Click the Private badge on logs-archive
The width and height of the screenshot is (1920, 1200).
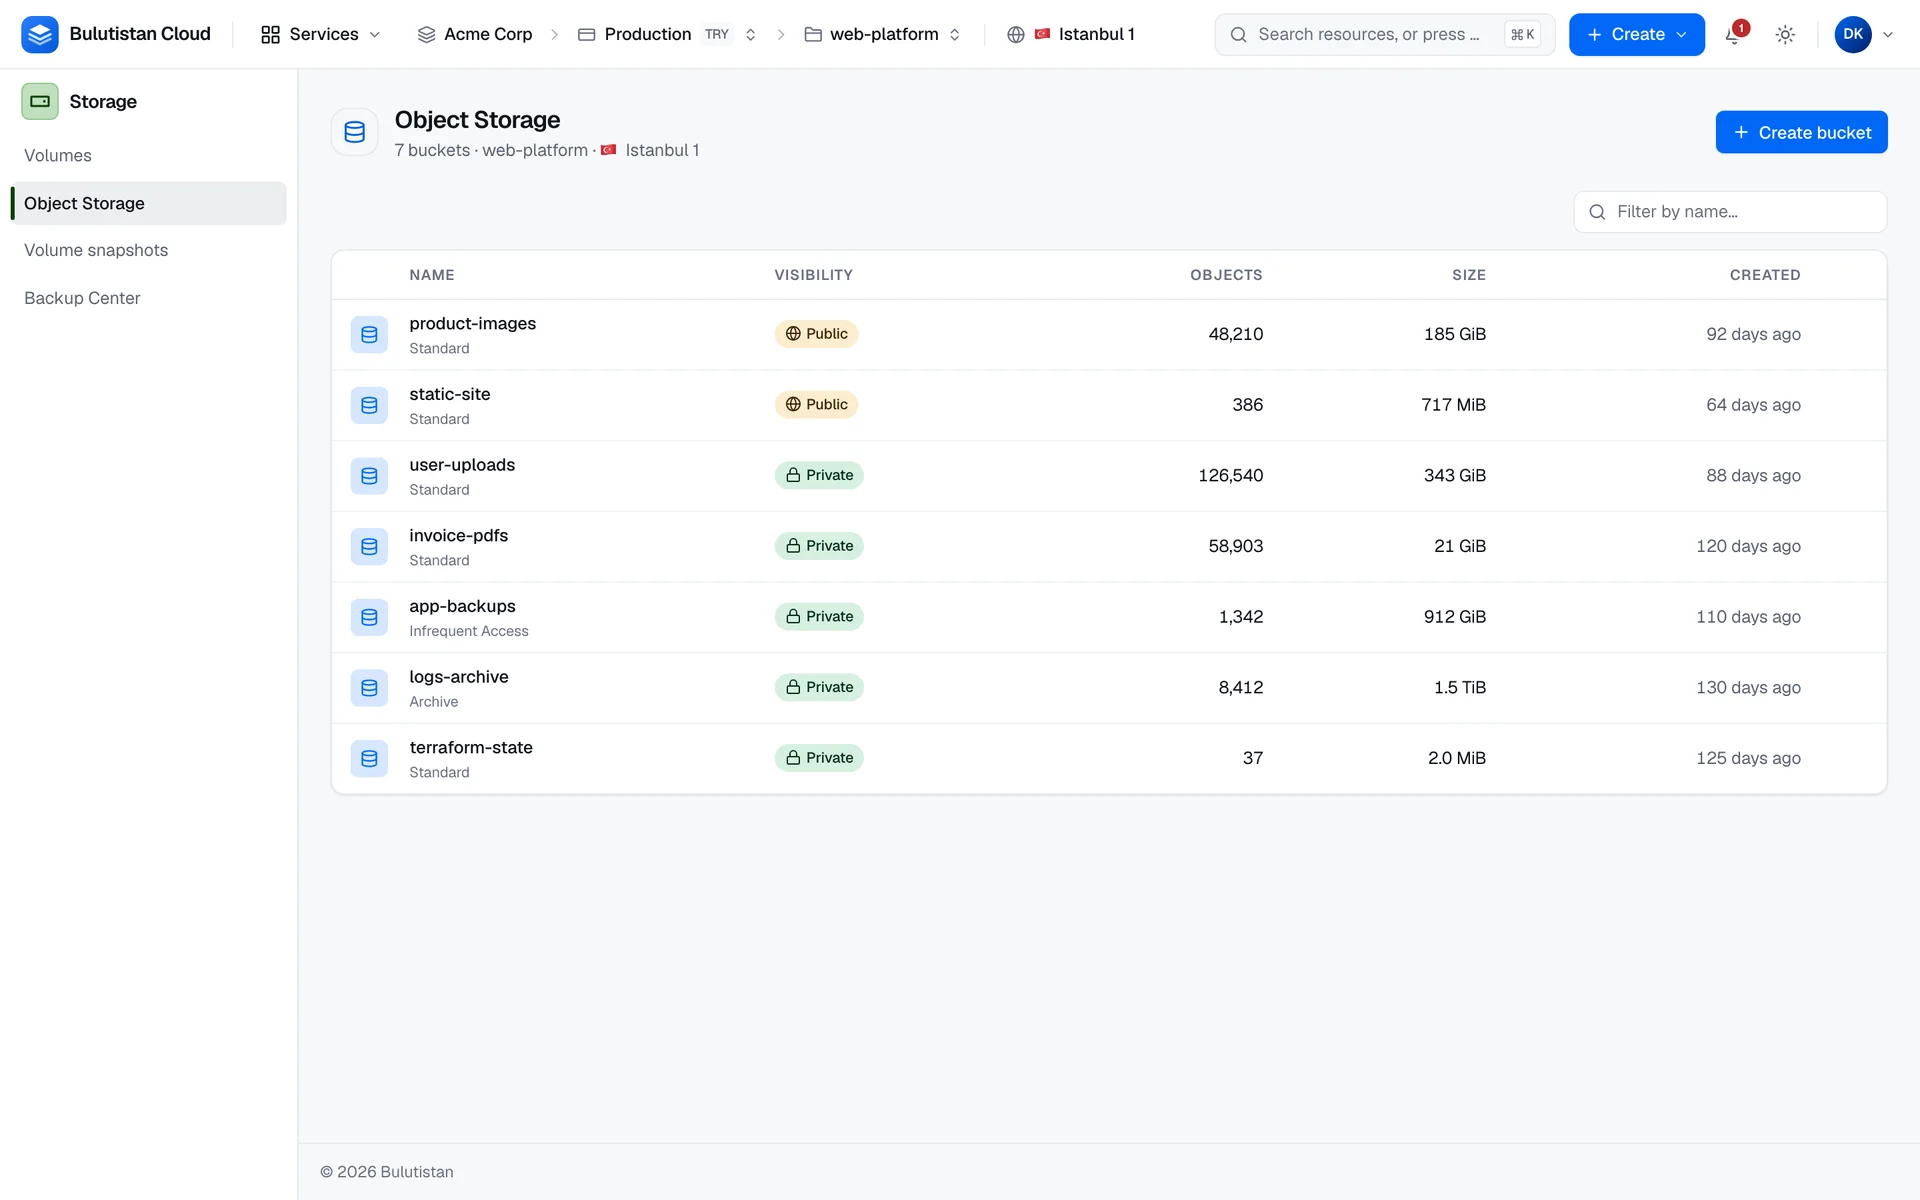pyautogui.click(x=819, y=687)
